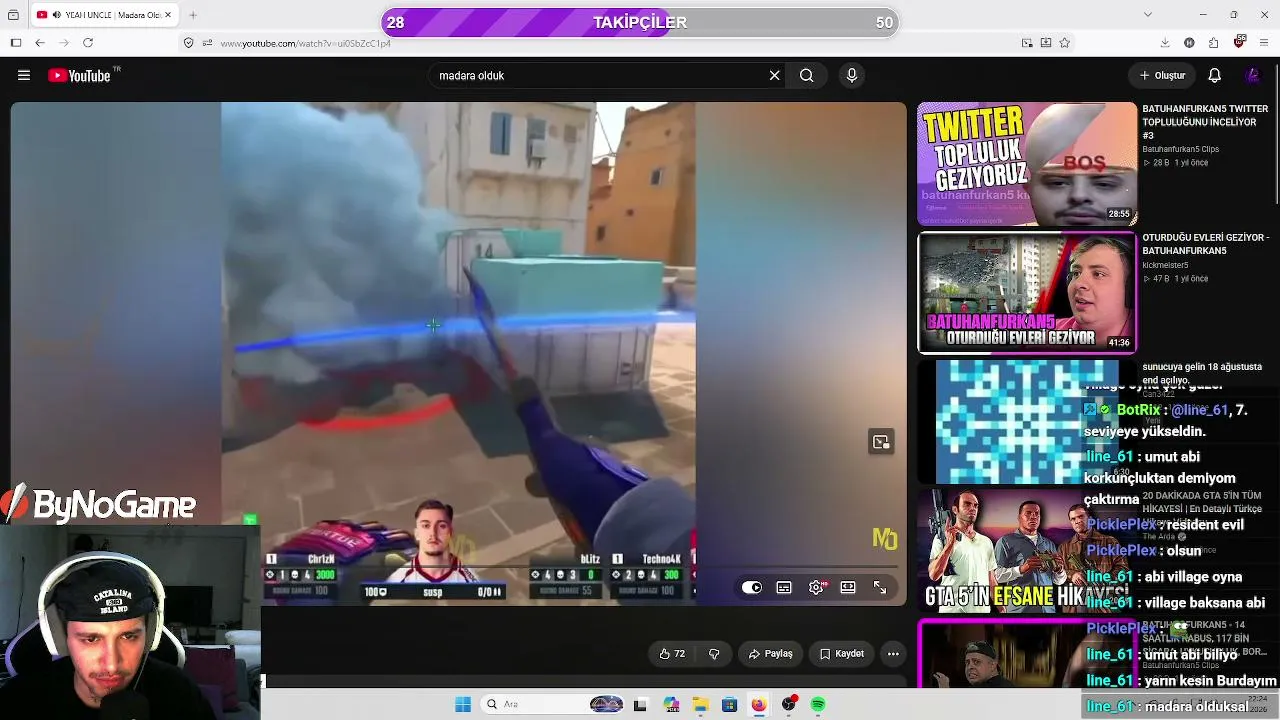Screen dimensions: 1280x720
Task: Clear the search box text with X
Action: [774, 75]
